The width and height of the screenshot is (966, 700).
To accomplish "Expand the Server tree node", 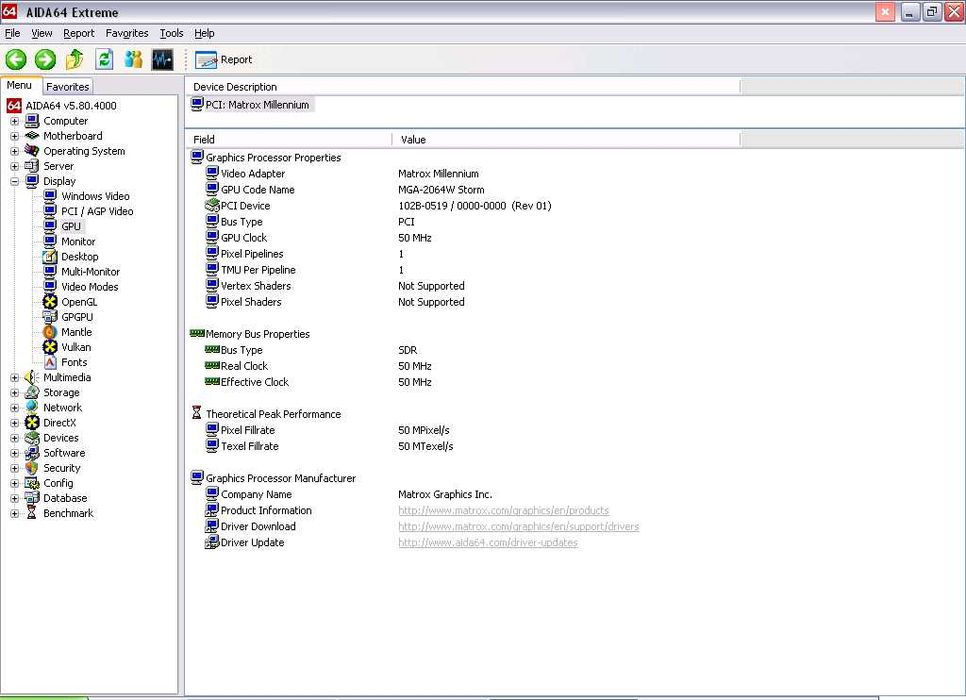I will pyautogui.click(x=14, y=166).
